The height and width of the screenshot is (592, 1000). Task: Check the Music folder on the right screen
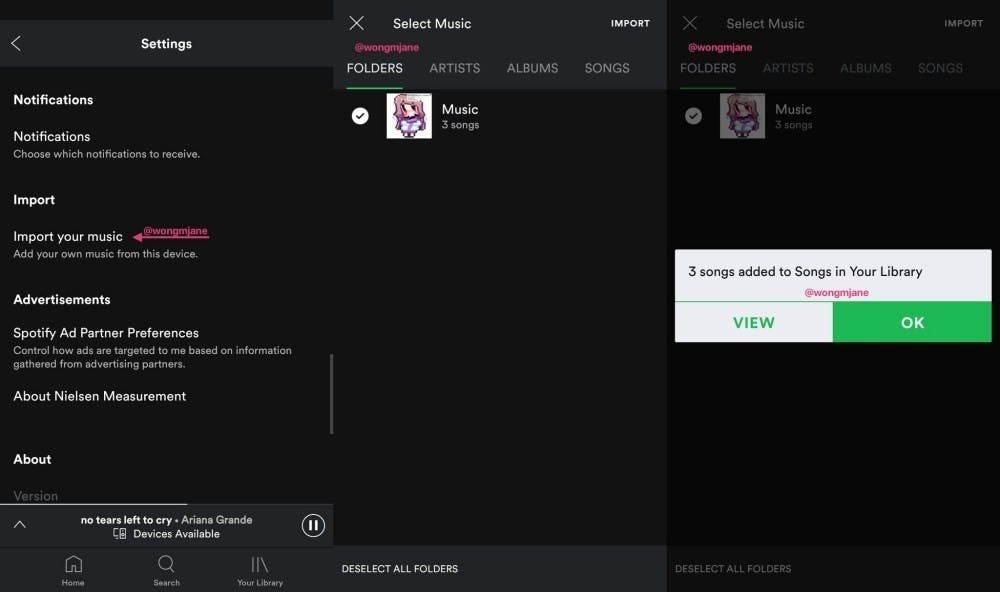(693, 115)
